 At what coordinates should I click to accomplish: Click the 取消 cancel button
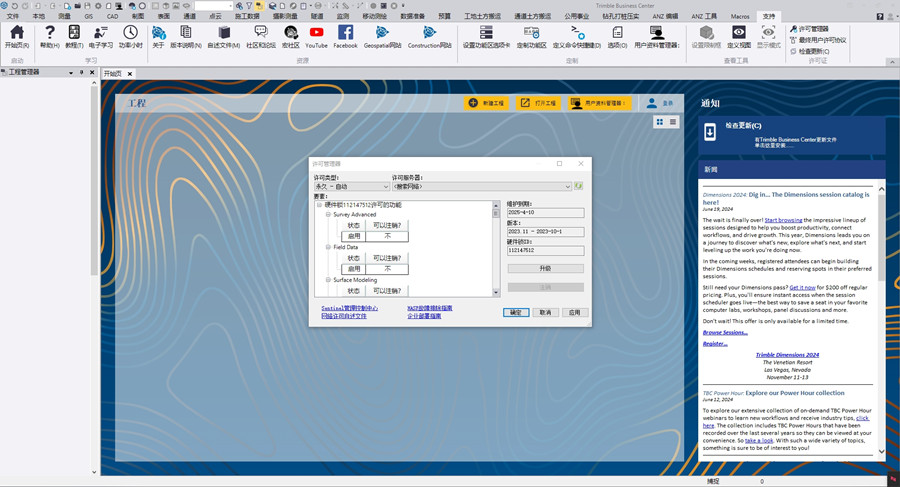coord(545,312)
